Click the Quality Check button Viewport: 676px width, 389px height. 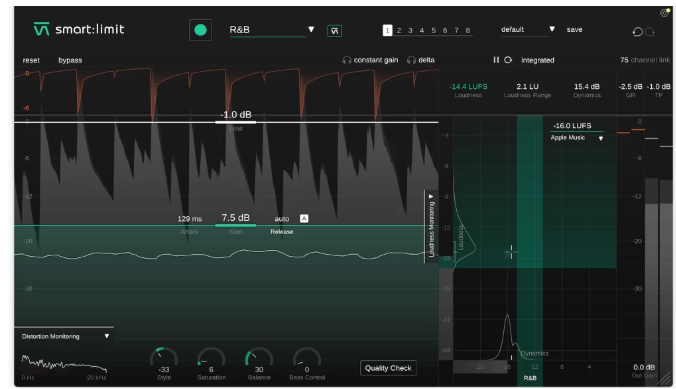pyautogui.click(x=388, y=368)
